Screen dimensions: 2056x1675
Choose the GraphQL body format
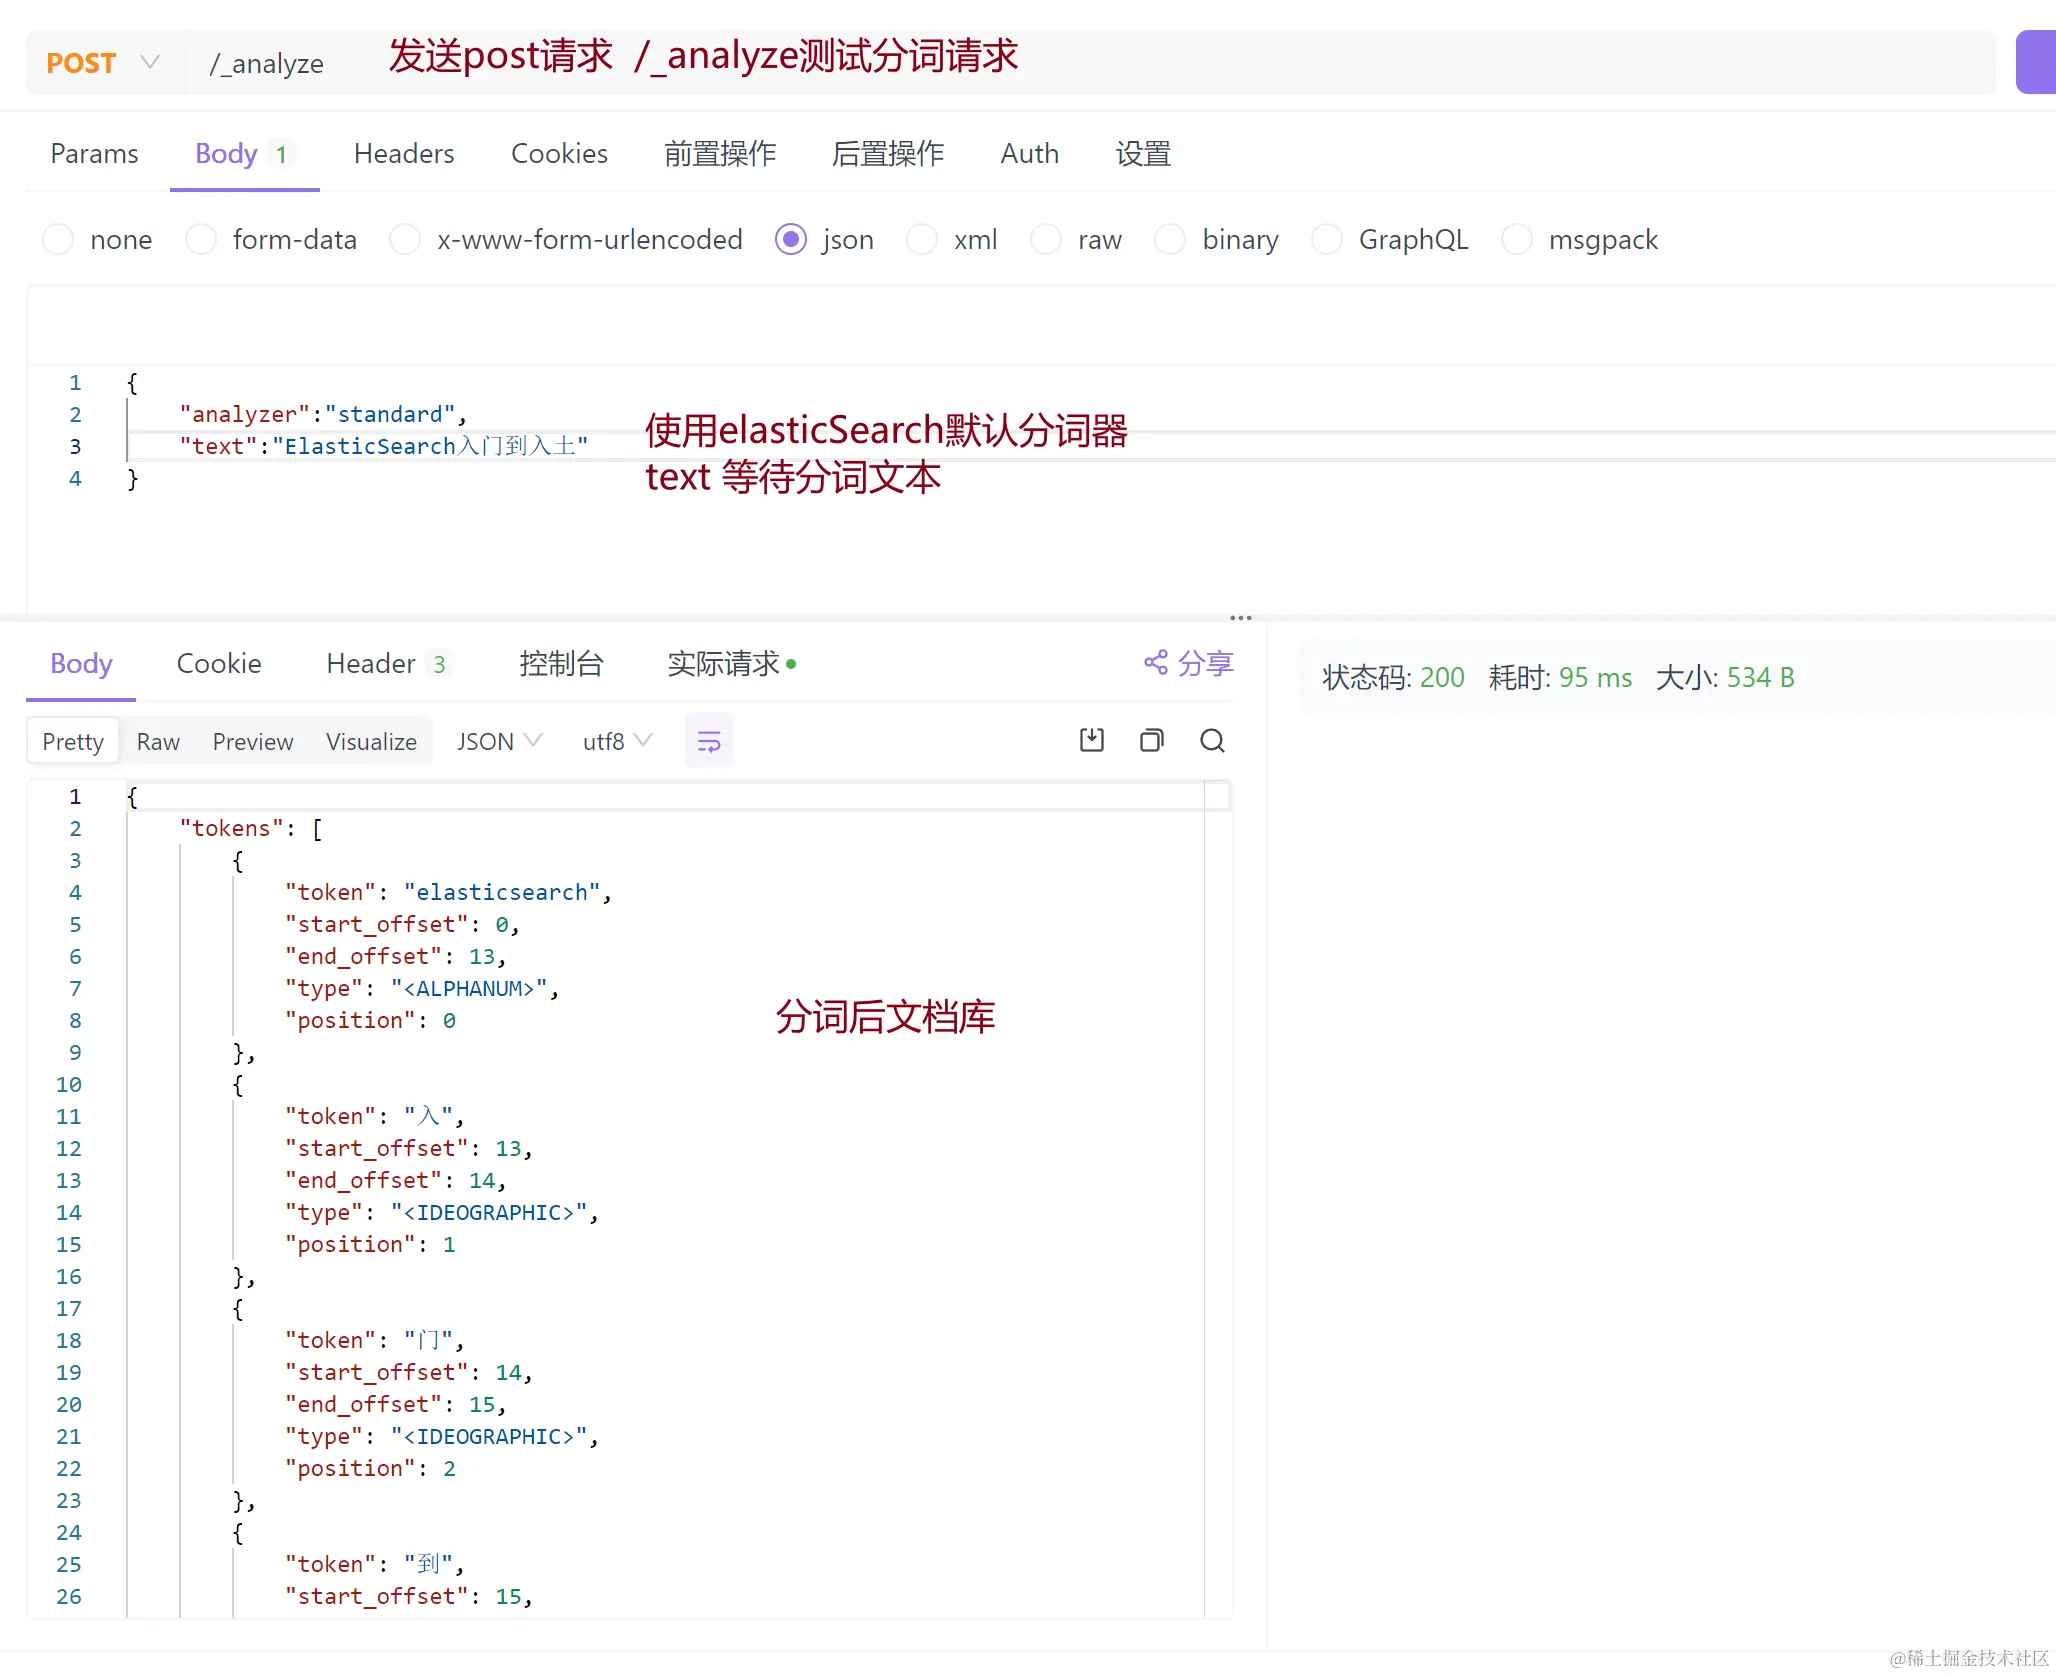pos(1328,239)
